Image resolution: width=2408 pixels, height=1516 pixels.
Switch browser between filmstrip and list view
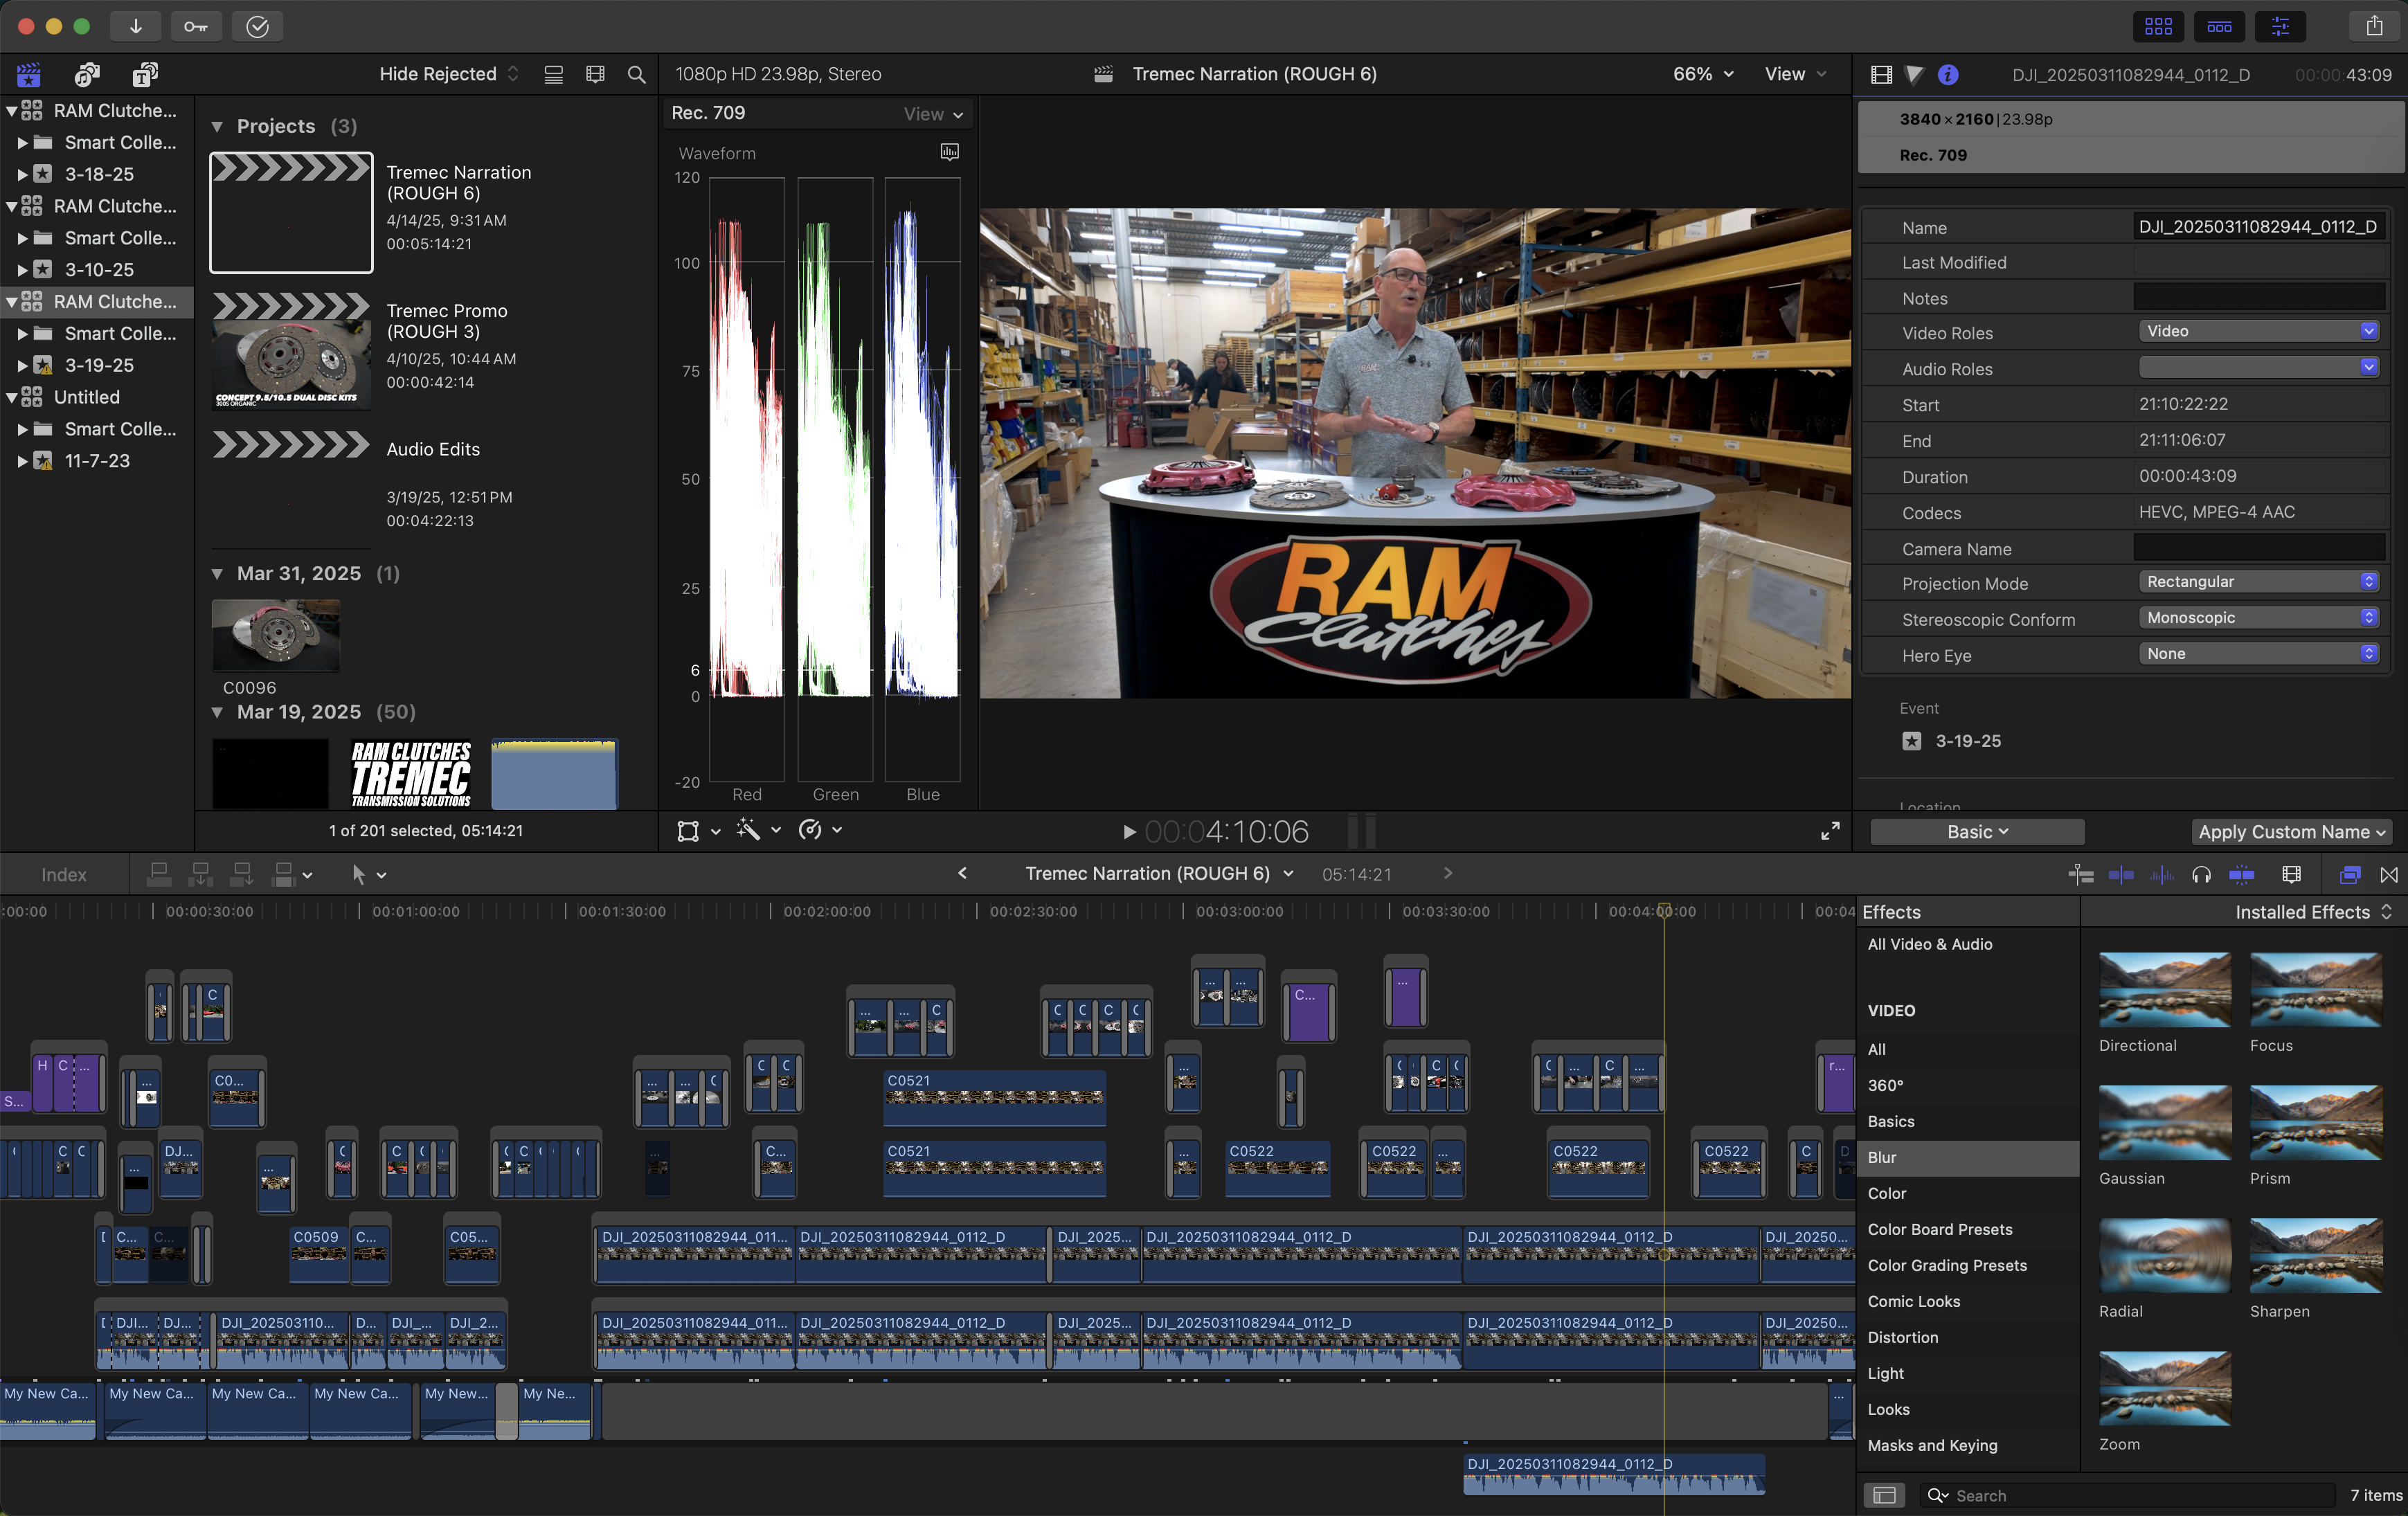click(x=595, y=74)
